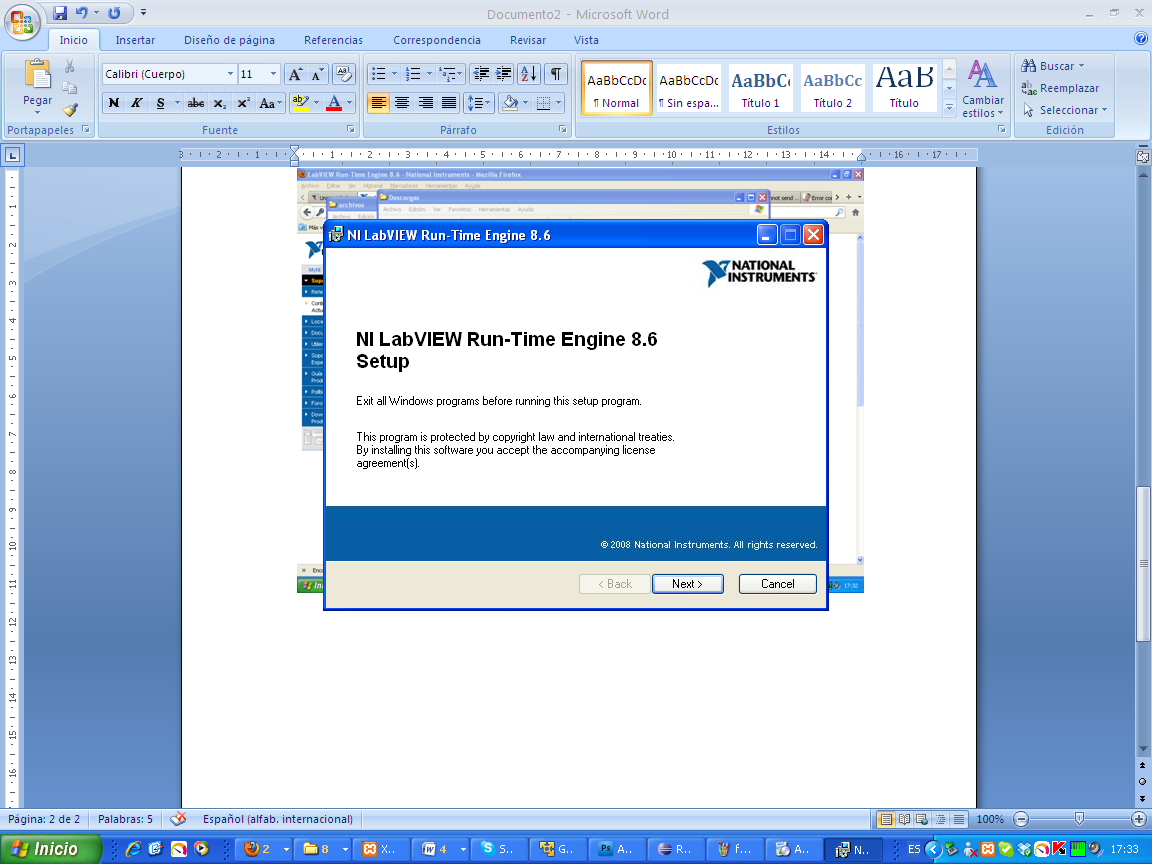Show paragraph marks (¶)
Image resolution: width=1152 pixels, height=864 pixels.
556,73
